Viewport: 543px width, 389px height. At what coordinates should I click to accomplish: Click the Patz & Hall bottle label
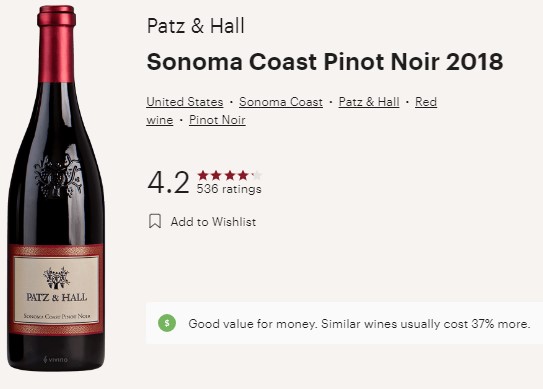click(x=56, y=290)
